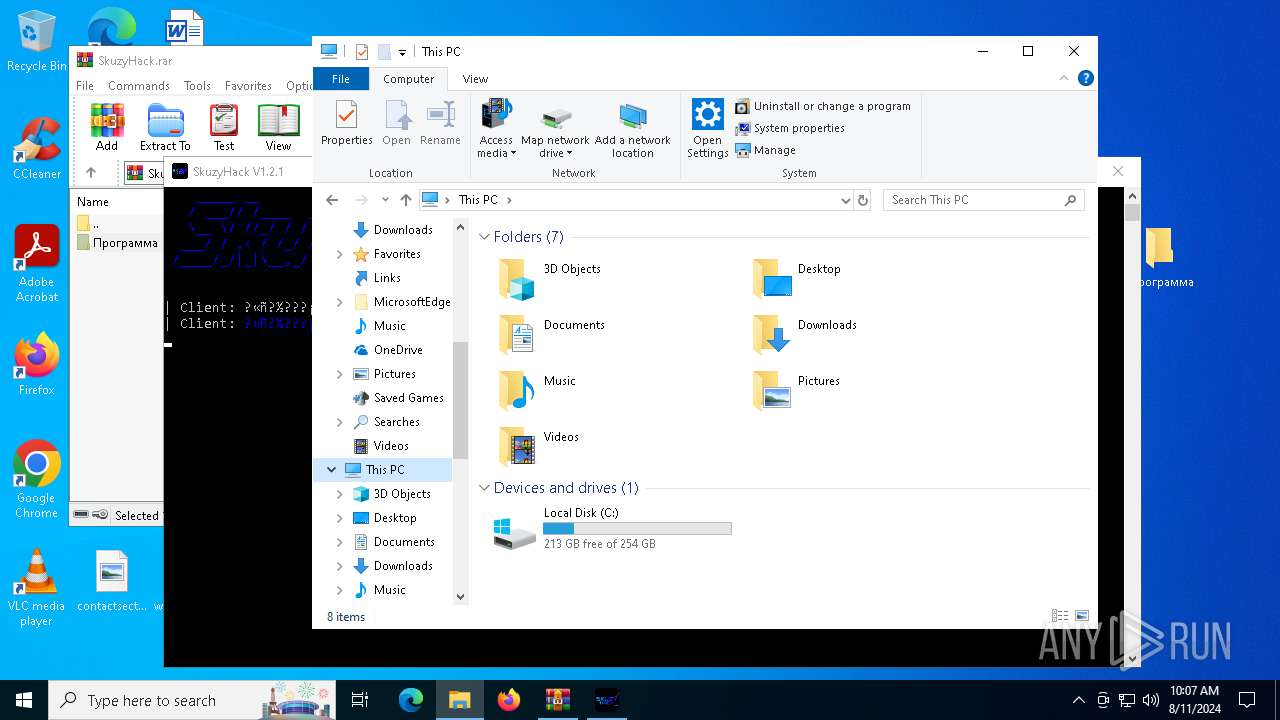Open WinRAR Commands menu
The image size is (1280, 720).
point(139,86)
